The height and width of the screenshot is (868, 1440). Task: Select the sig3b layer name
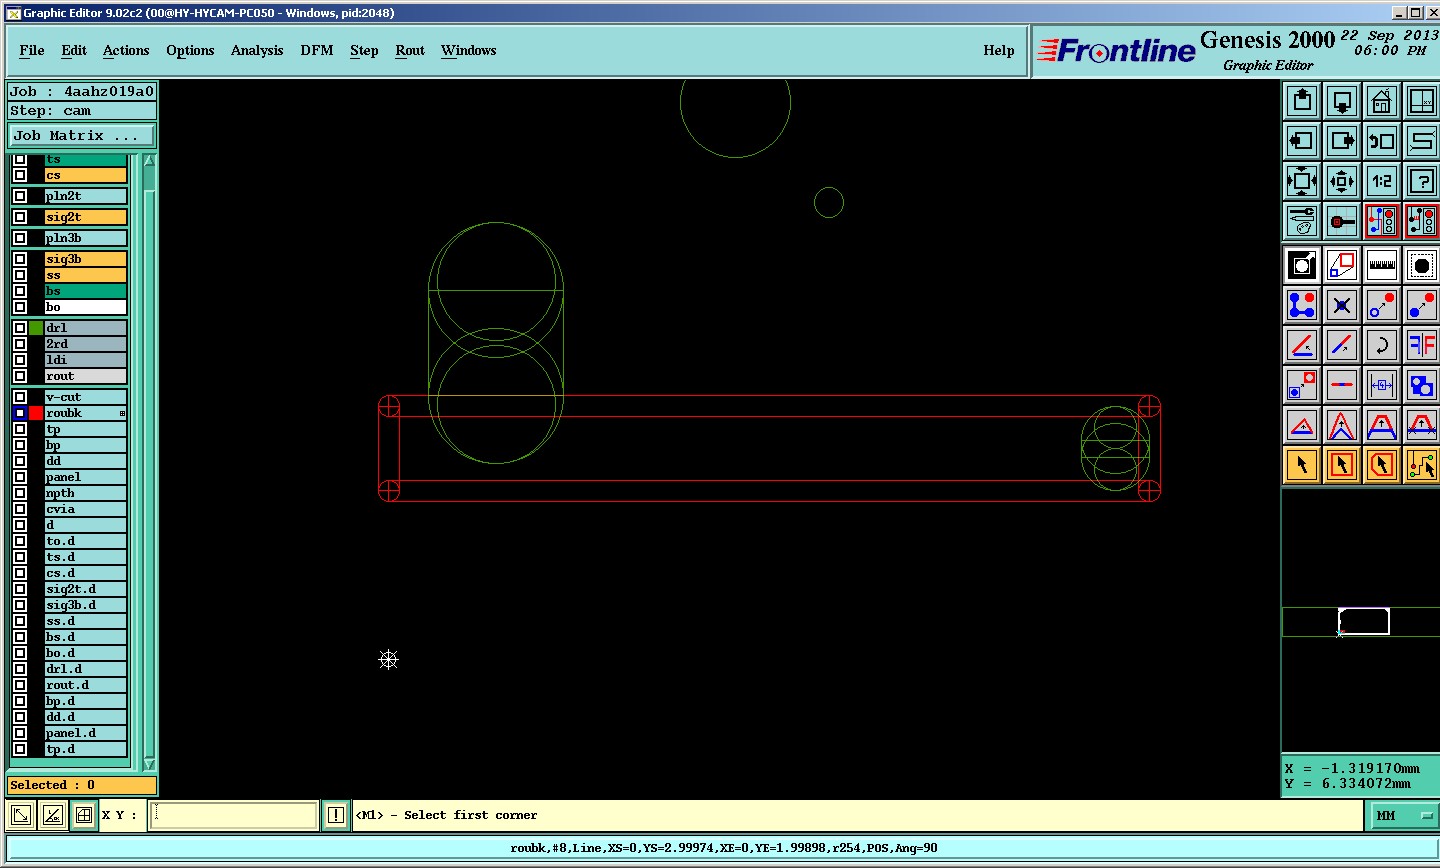coord(86,259)
